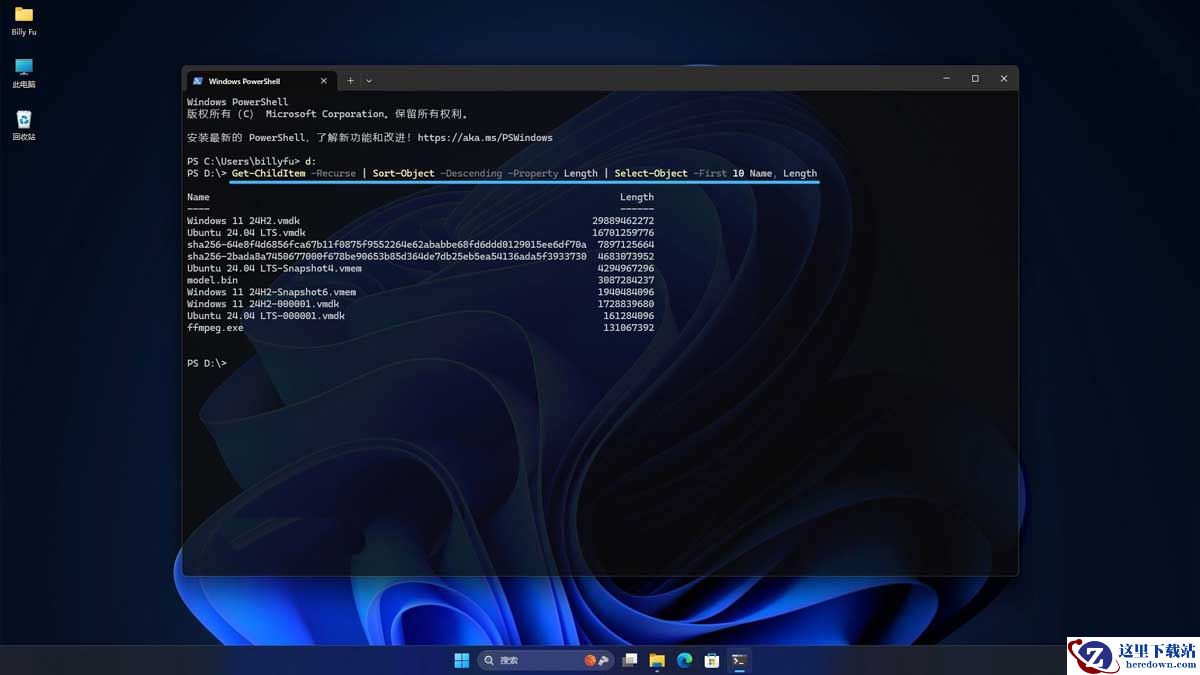
Task: Click the length value 131067392
Action: tap(629, 328)
